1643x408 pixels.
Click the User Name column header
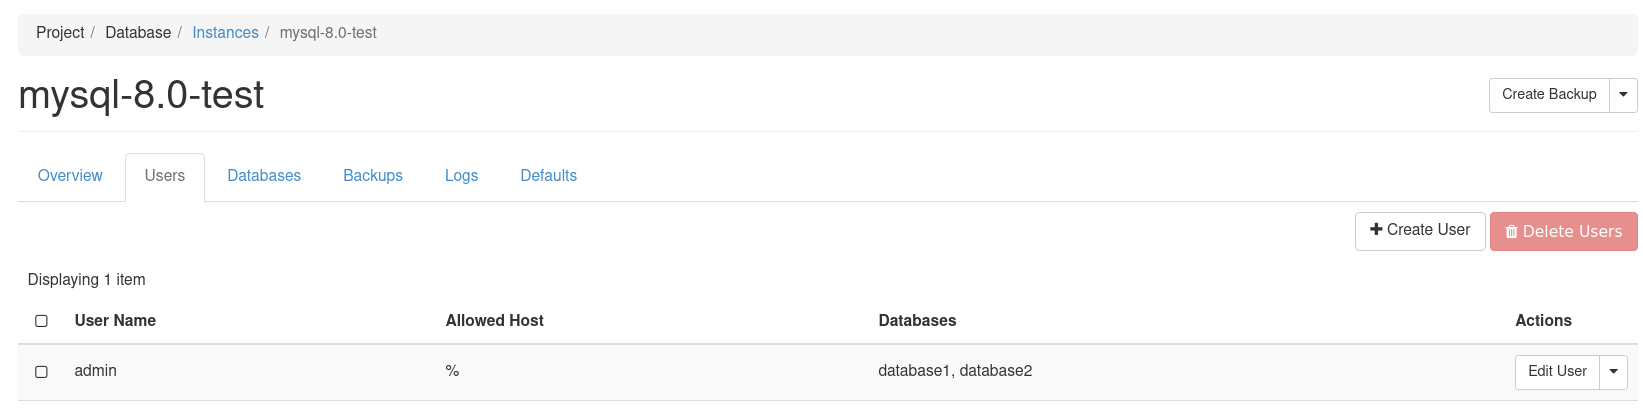point(115,321)
